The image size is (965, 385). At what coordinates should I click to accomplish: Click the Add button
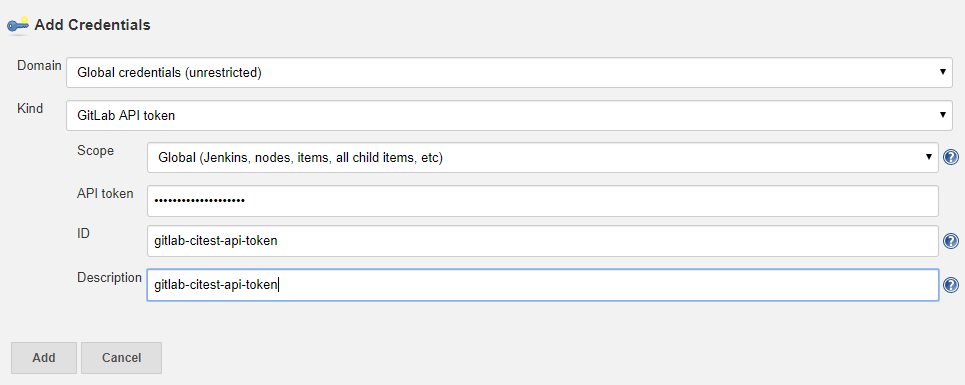[x=44, y=358]
